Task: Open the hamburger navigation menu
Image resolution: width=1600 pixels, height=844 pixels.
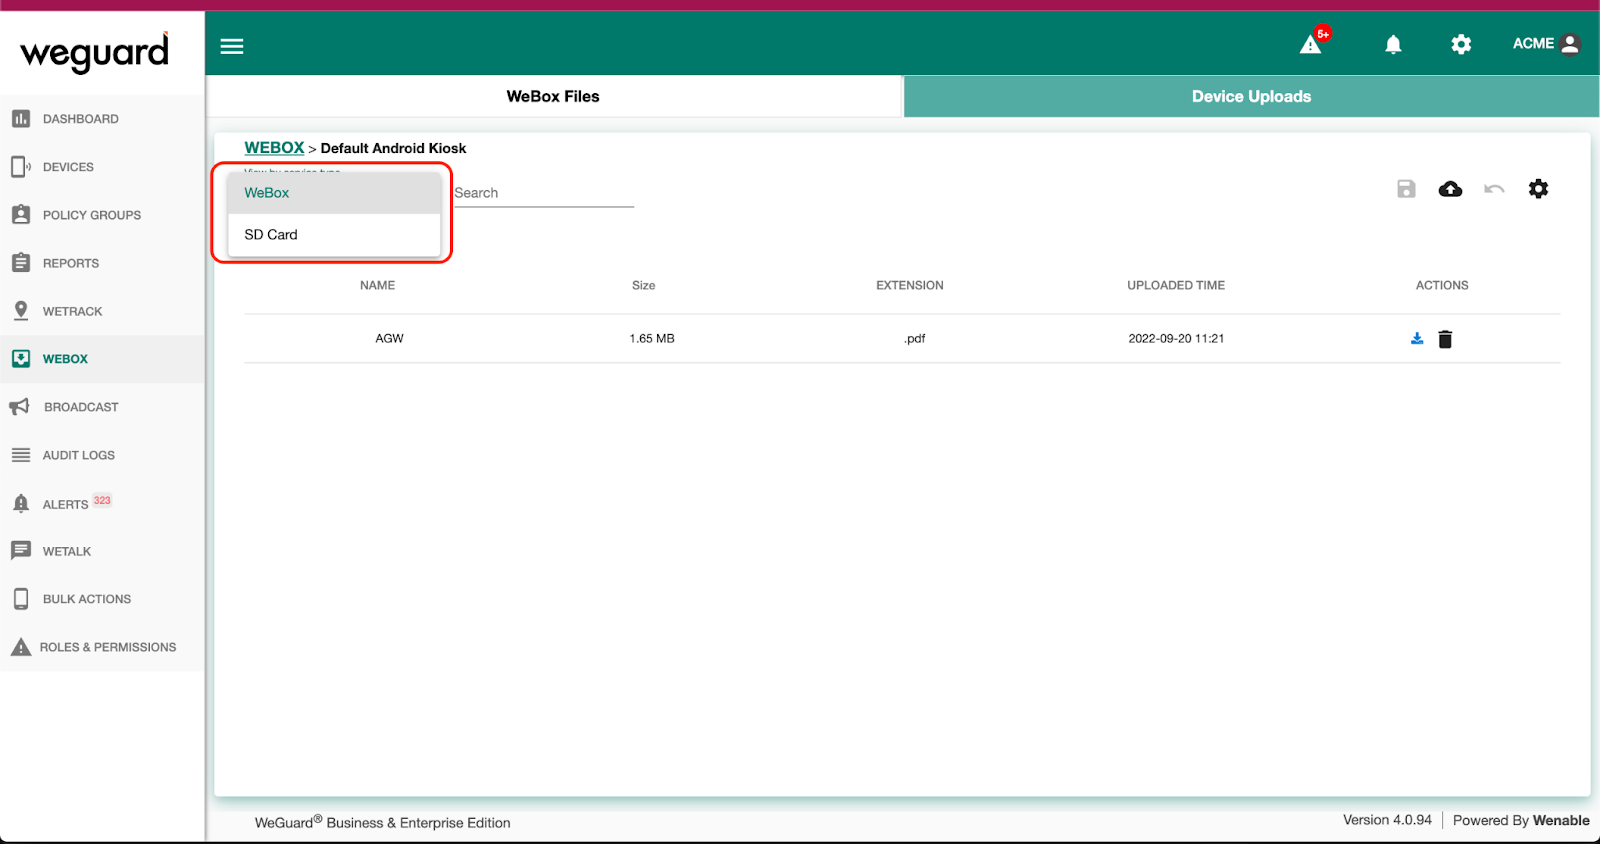Action: (x=232, y=46)
